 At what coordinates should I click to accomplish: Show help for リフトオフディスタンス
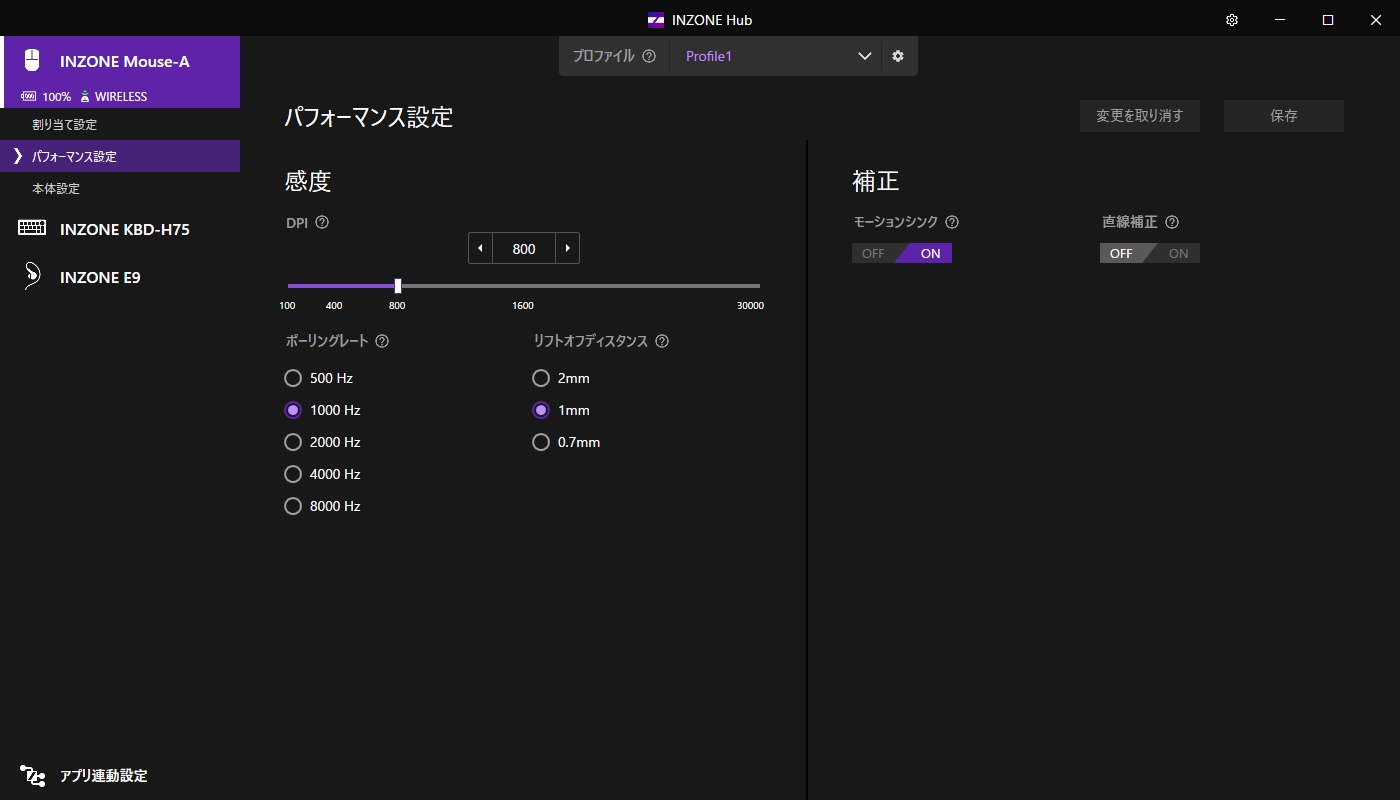[662, 341]
